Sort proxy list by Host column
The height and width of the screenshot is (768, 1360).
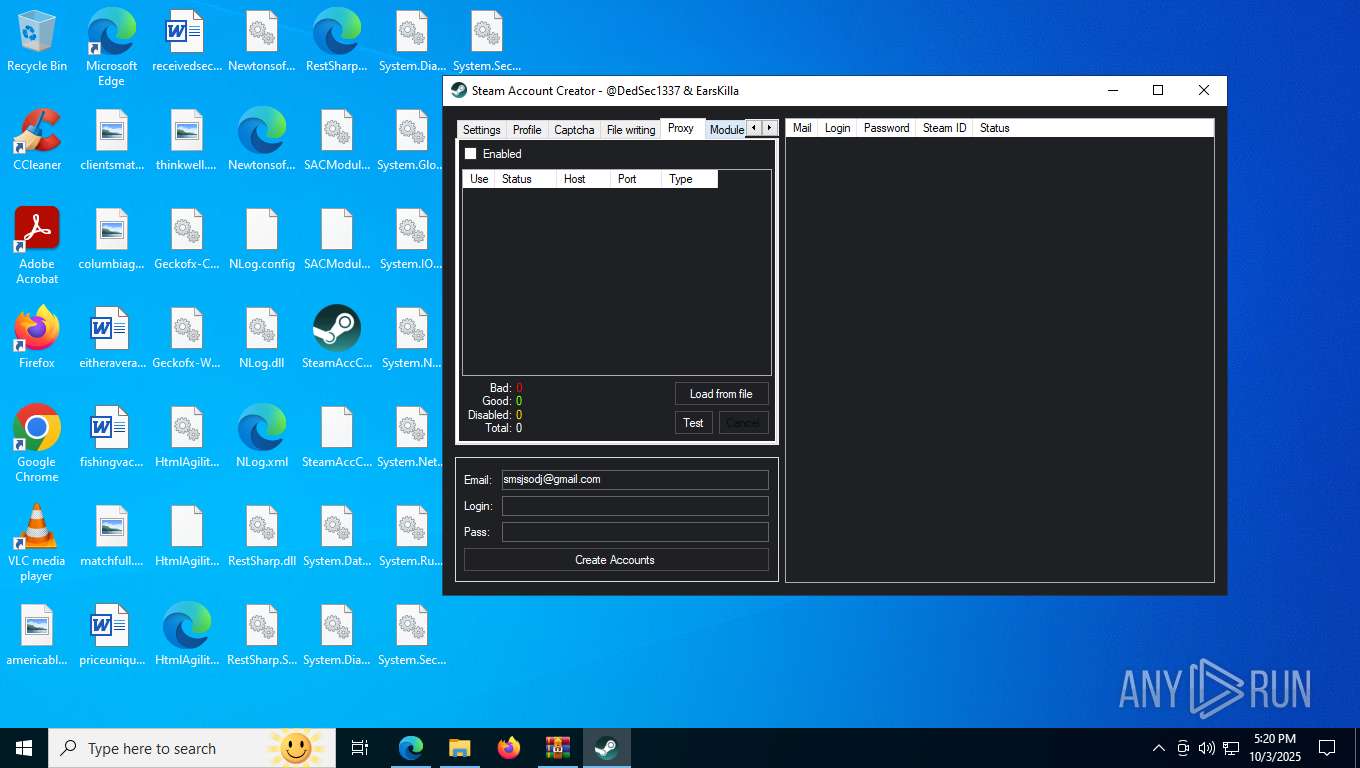coord(583,179)
